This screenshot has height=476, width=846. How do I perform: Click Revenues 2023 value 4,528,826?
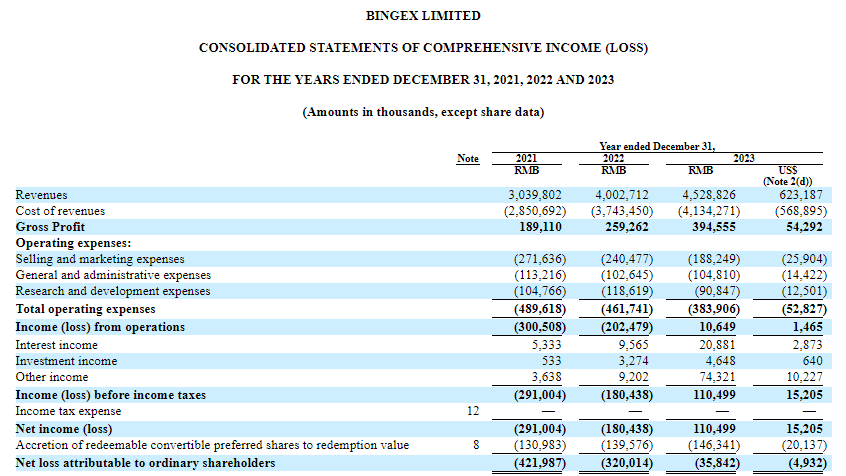[x=708, y=195]
